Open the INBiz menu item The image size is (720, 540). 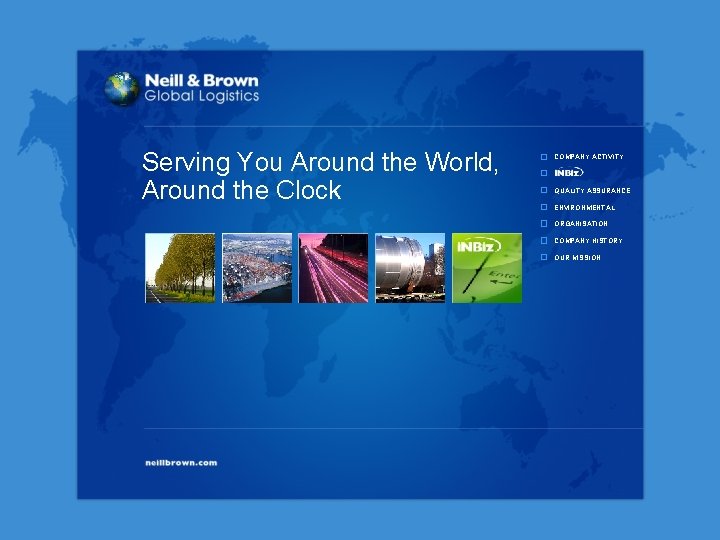(569, 173)
